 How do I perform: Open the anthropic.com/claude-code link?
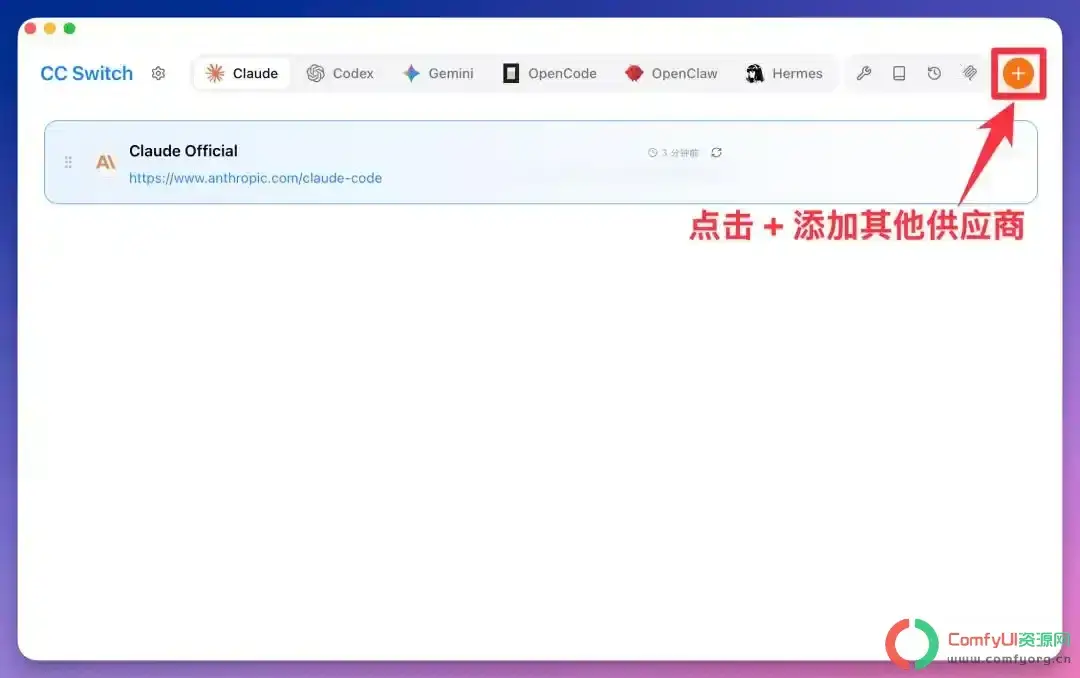[x=256, y=178]
